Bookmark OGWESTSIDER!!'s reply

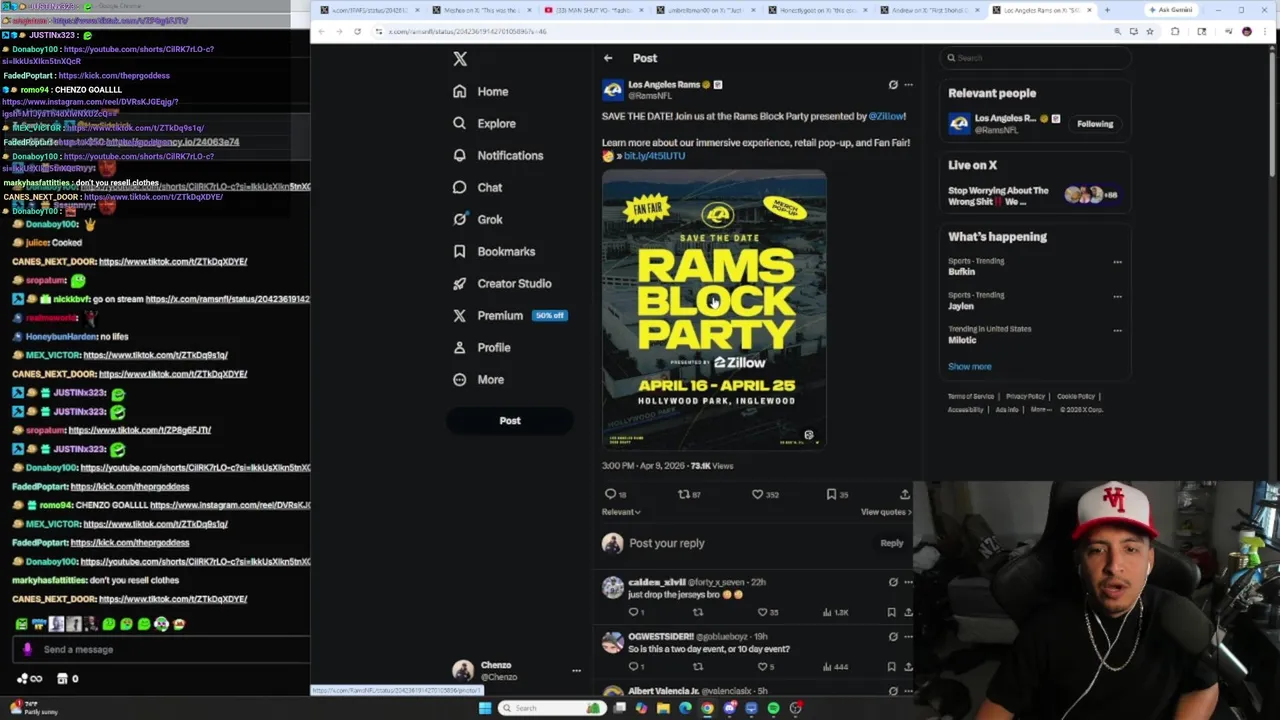click(891, 666)
